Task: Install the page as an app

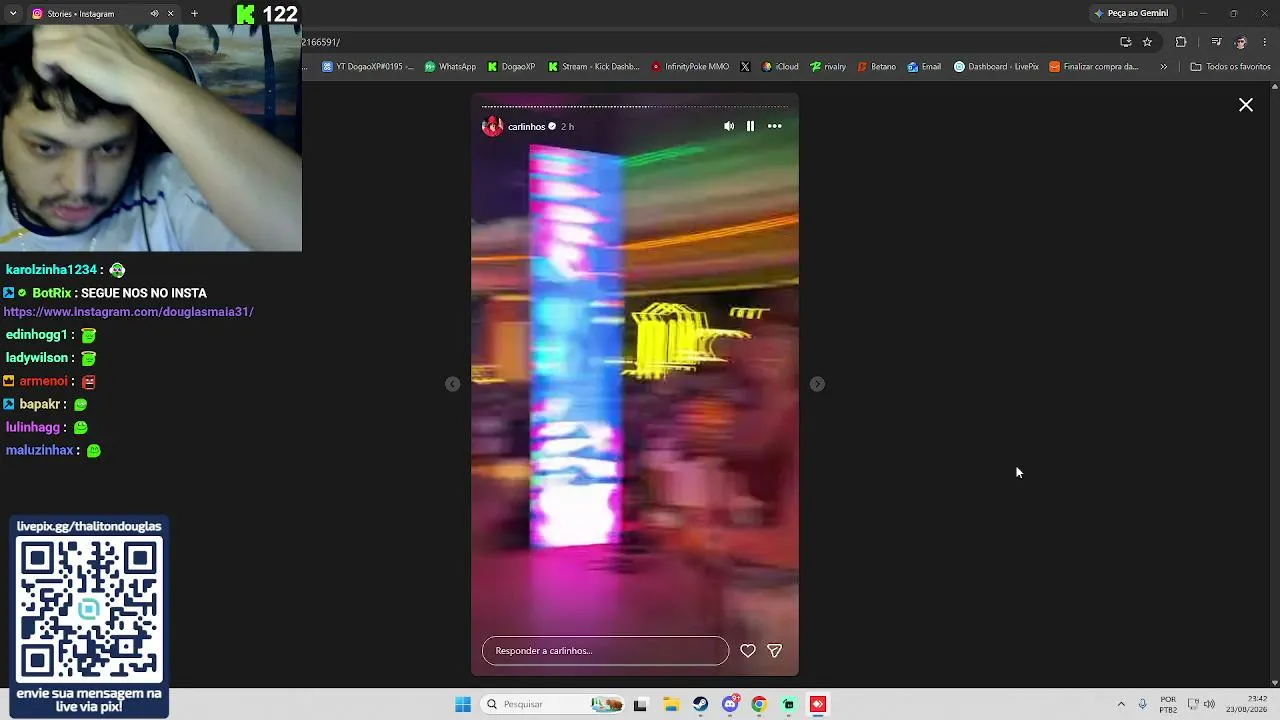Action: (1125, 42)
